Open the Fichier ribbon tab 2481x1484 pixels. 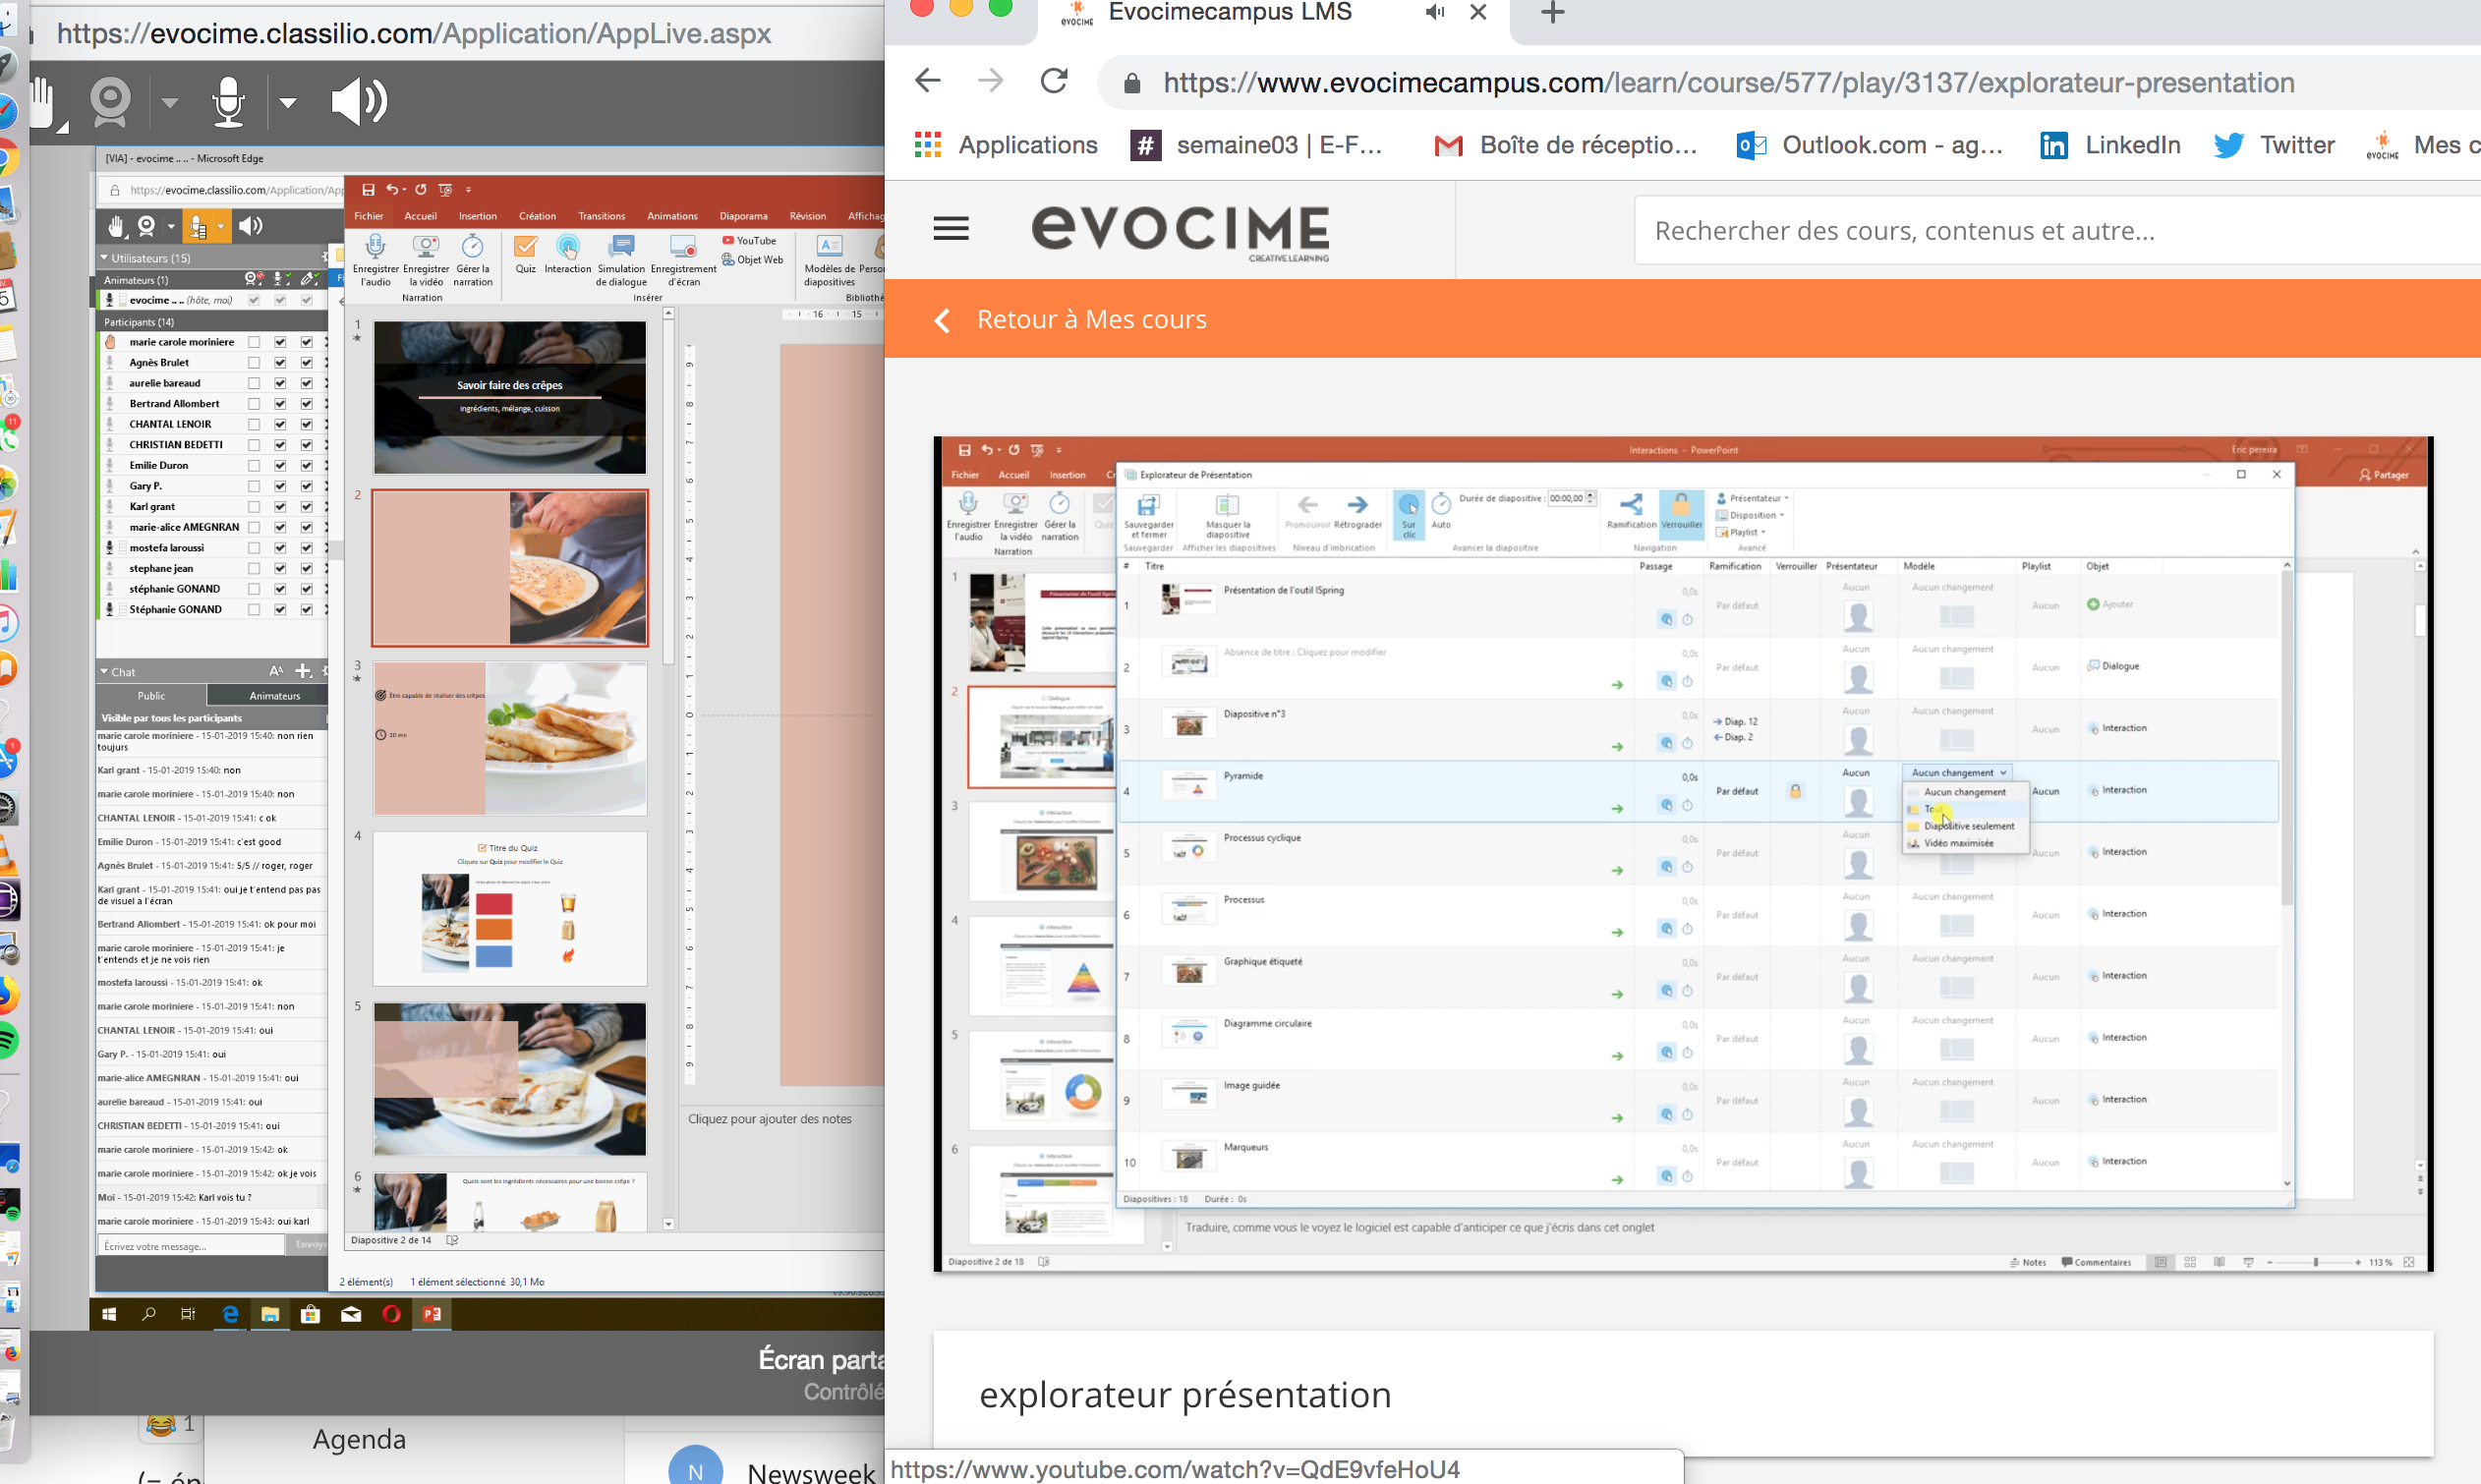point(368,216)
